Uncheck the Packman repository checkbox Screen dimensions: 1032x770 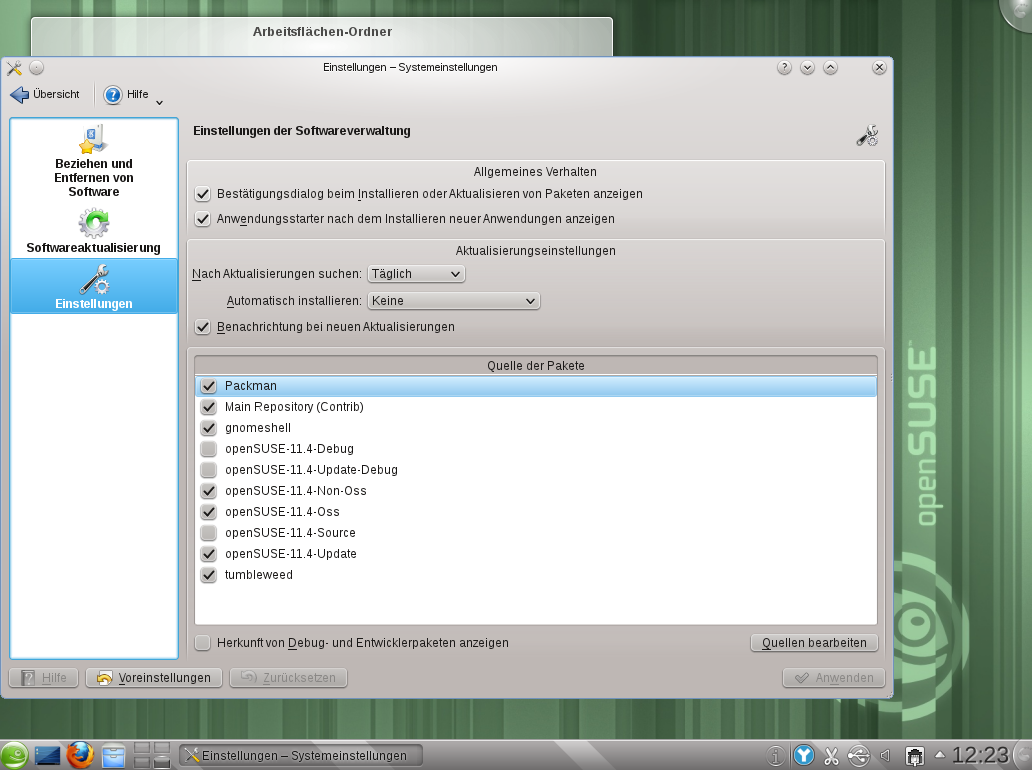208,386
